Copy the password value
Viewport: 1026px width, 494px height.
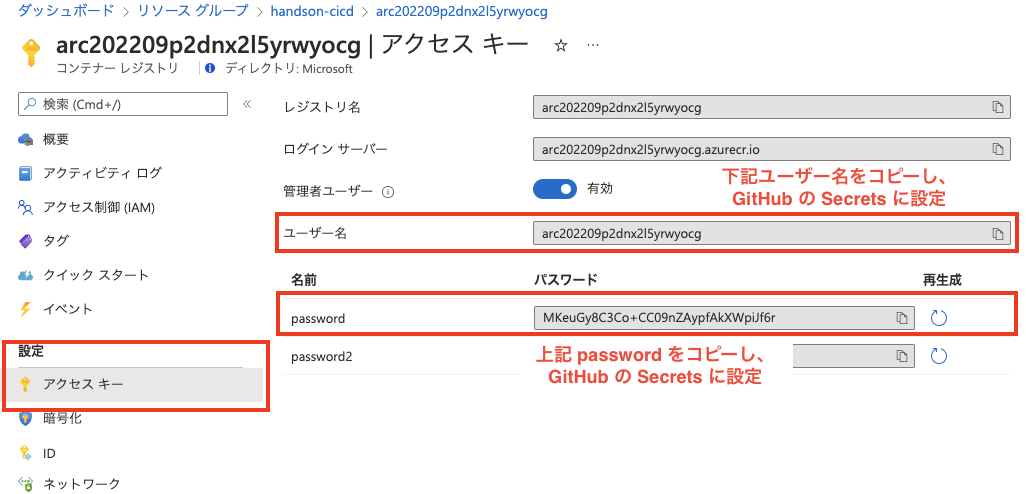click(x=902, y=318)
